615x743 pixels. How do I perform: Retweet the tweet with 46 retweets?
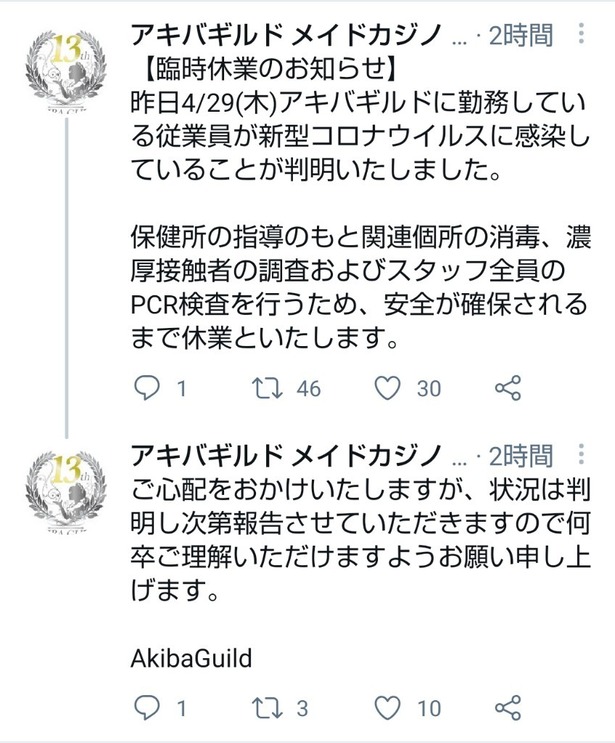pos(264,389)
